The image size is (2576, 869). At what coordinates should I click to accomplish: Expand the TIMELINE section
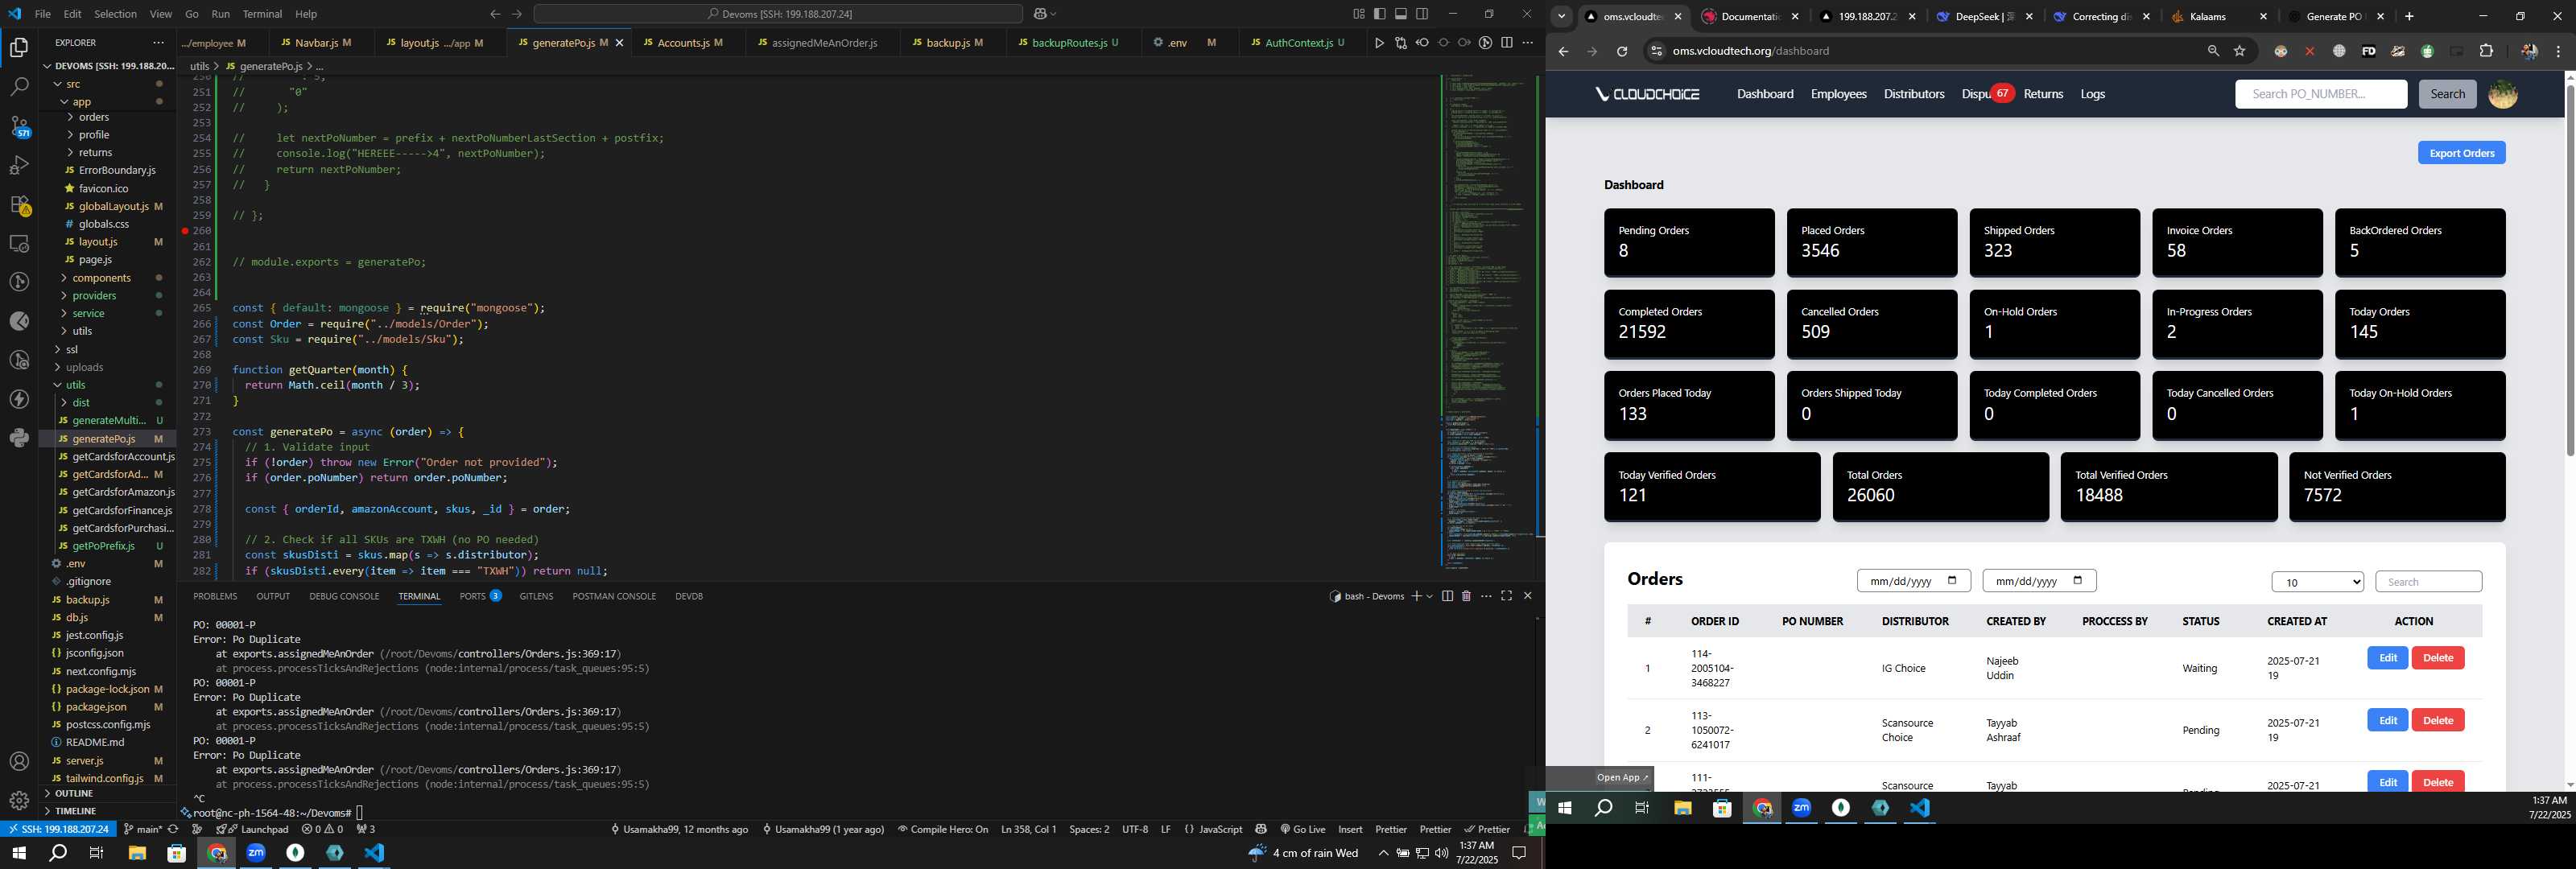(x=75, y=811)
